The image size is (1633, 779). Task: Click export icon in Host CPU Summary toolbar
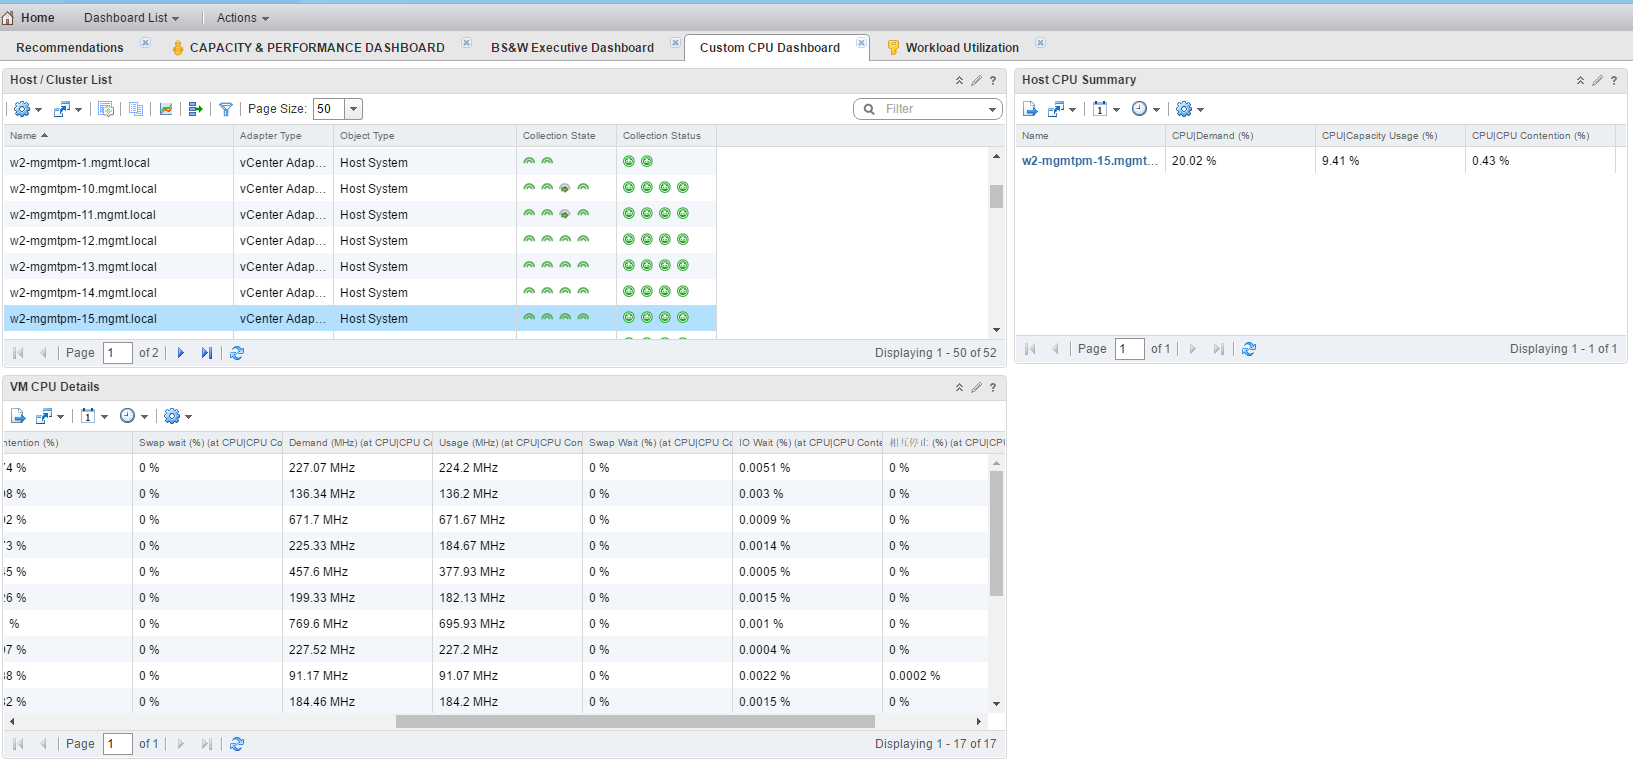(x=1030, y=109)
